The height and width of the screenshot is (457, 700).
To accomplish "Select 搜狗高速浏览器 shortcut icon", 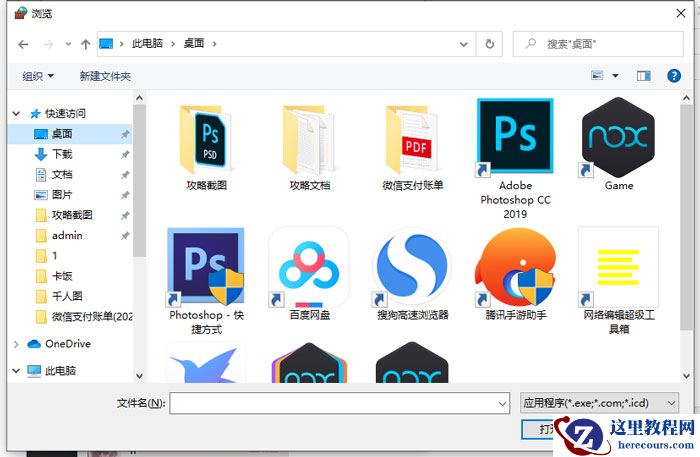I will pos(412,267).
